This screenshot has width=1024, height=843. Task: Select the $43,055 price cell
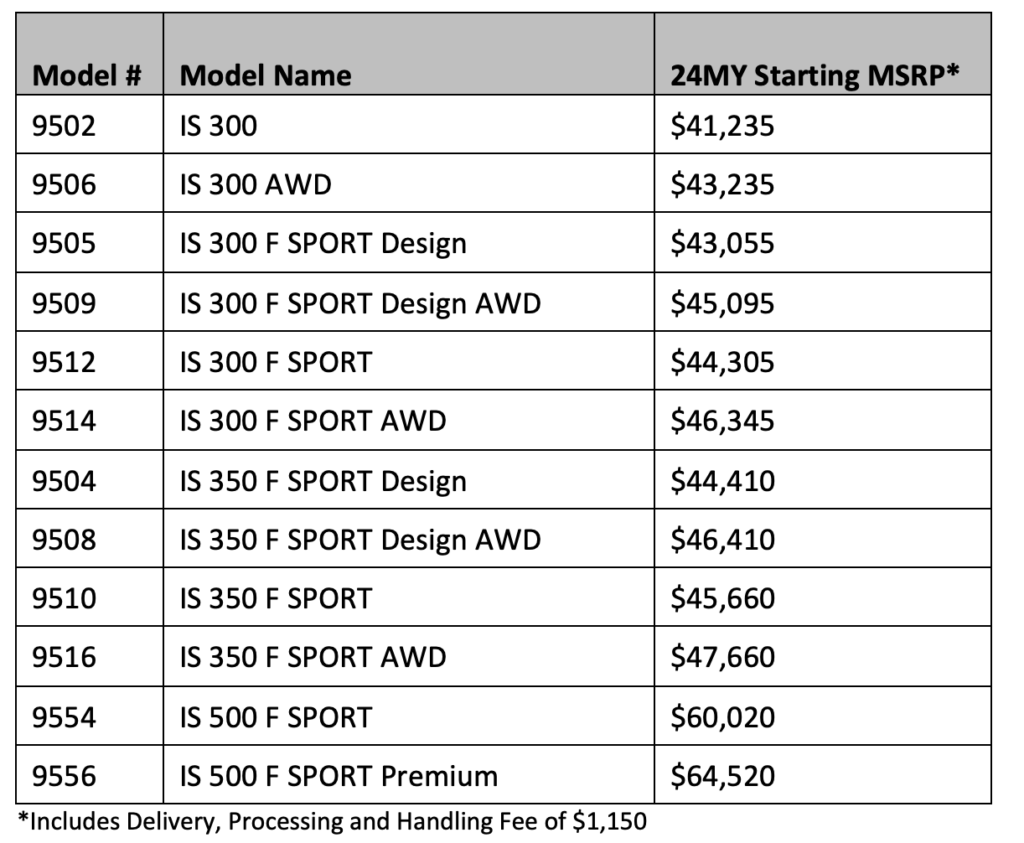[x=722, y=244]
